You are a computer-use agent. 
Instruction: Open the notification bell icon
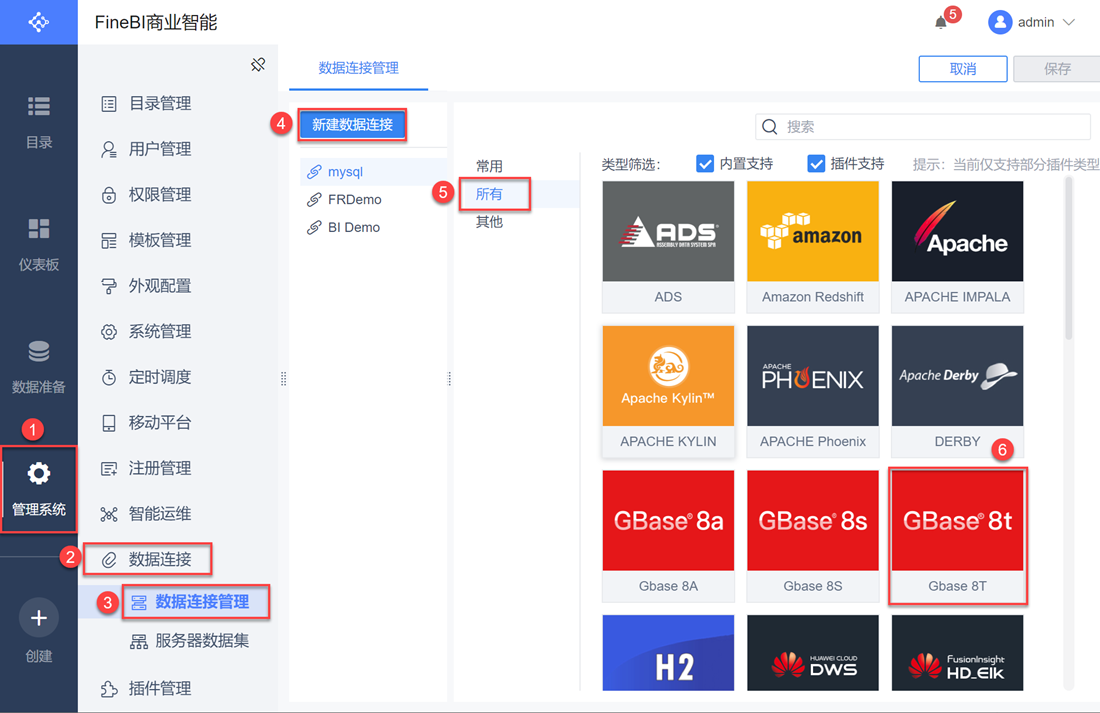tap(941, 22)
